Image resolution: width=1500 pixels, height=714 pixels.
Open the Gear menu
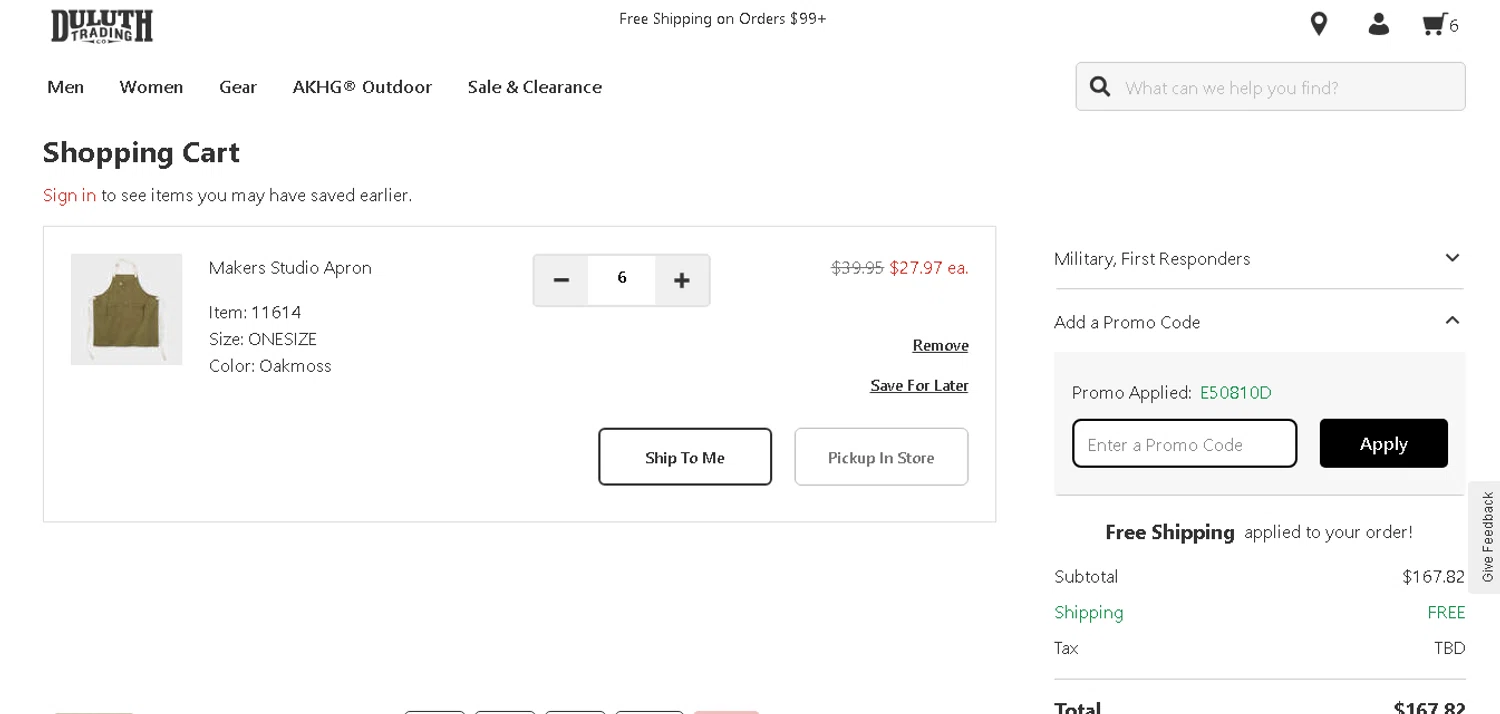point(238,87)
